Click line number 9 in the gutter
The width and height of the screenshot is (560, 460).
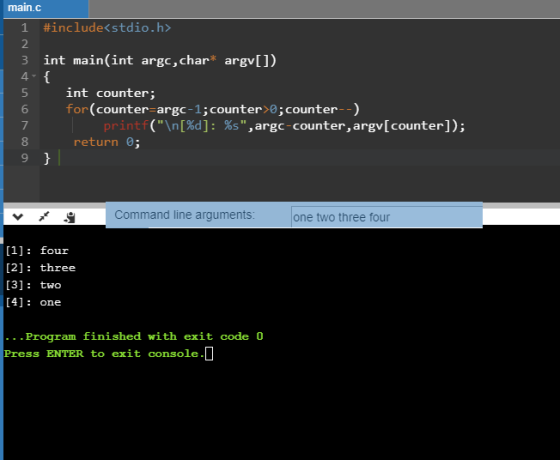pyautogui.click(x=24, y=158)
